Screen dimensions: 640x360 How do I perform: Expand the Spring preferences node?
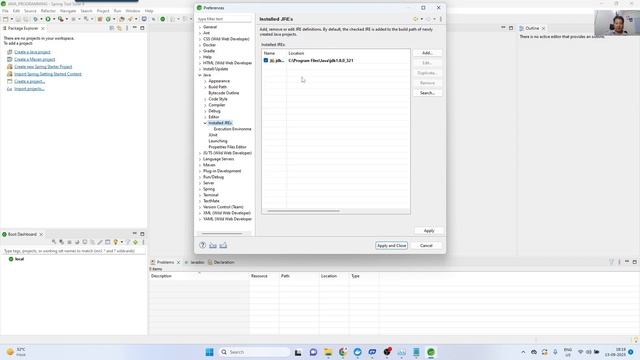coord(200,189)
